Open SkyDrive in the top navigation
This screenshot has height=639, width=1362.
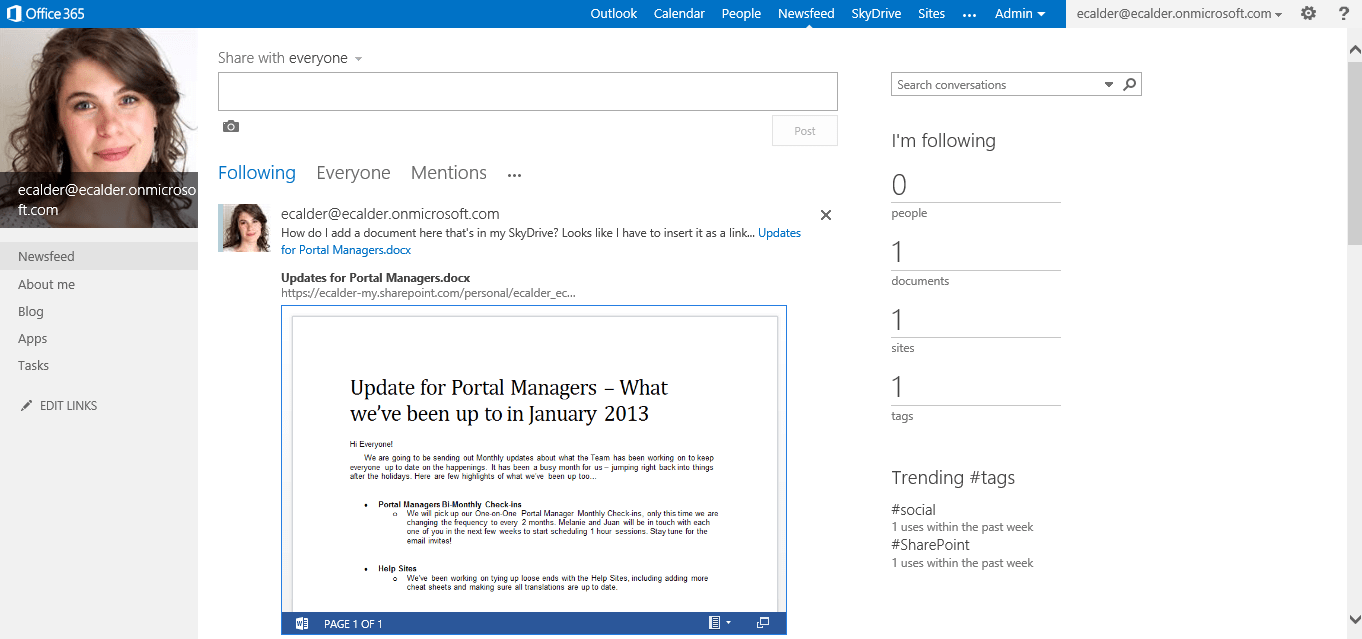pos(876,14)
